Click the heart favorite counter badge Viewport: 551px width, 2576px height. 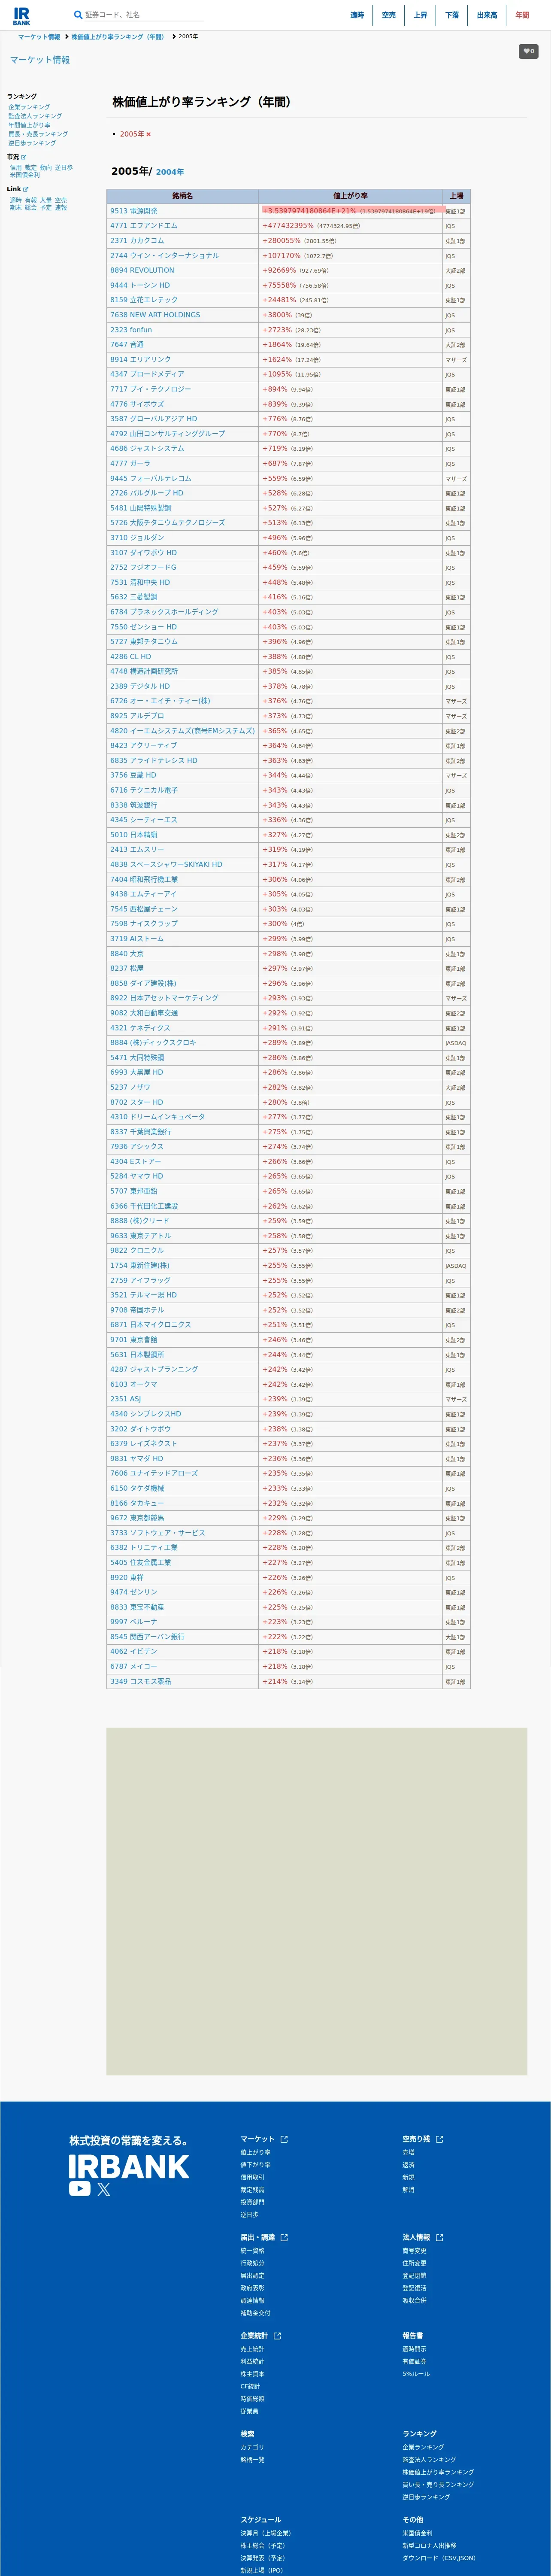(x=528, y=51)
